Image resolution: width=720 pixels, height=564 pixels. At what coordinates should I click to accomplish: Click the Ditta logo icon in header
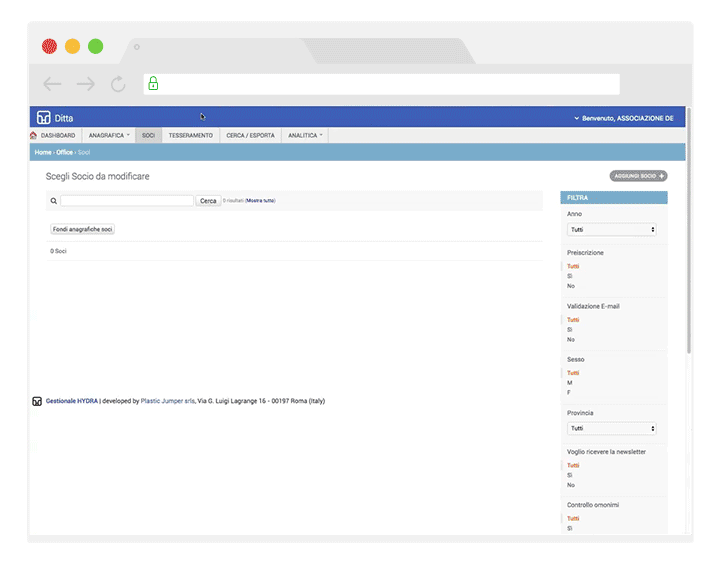(x=43, y=118)
